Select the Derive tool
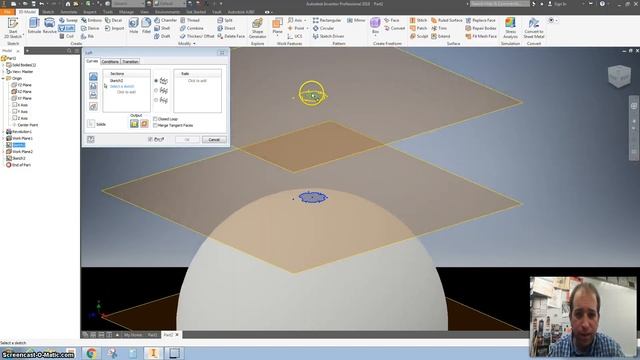640x360 pixels. point(90,28)
